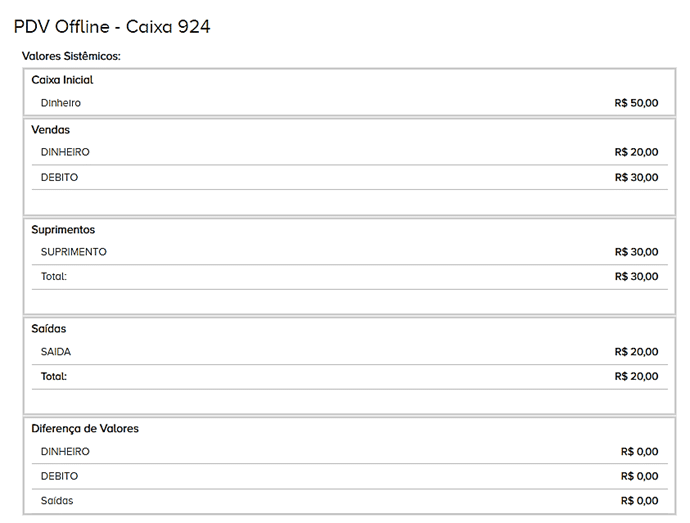Select the DINHEIRO label under Vendas
Image resolution: width=690 pixels, height=523 pixels.
[65, 152]
